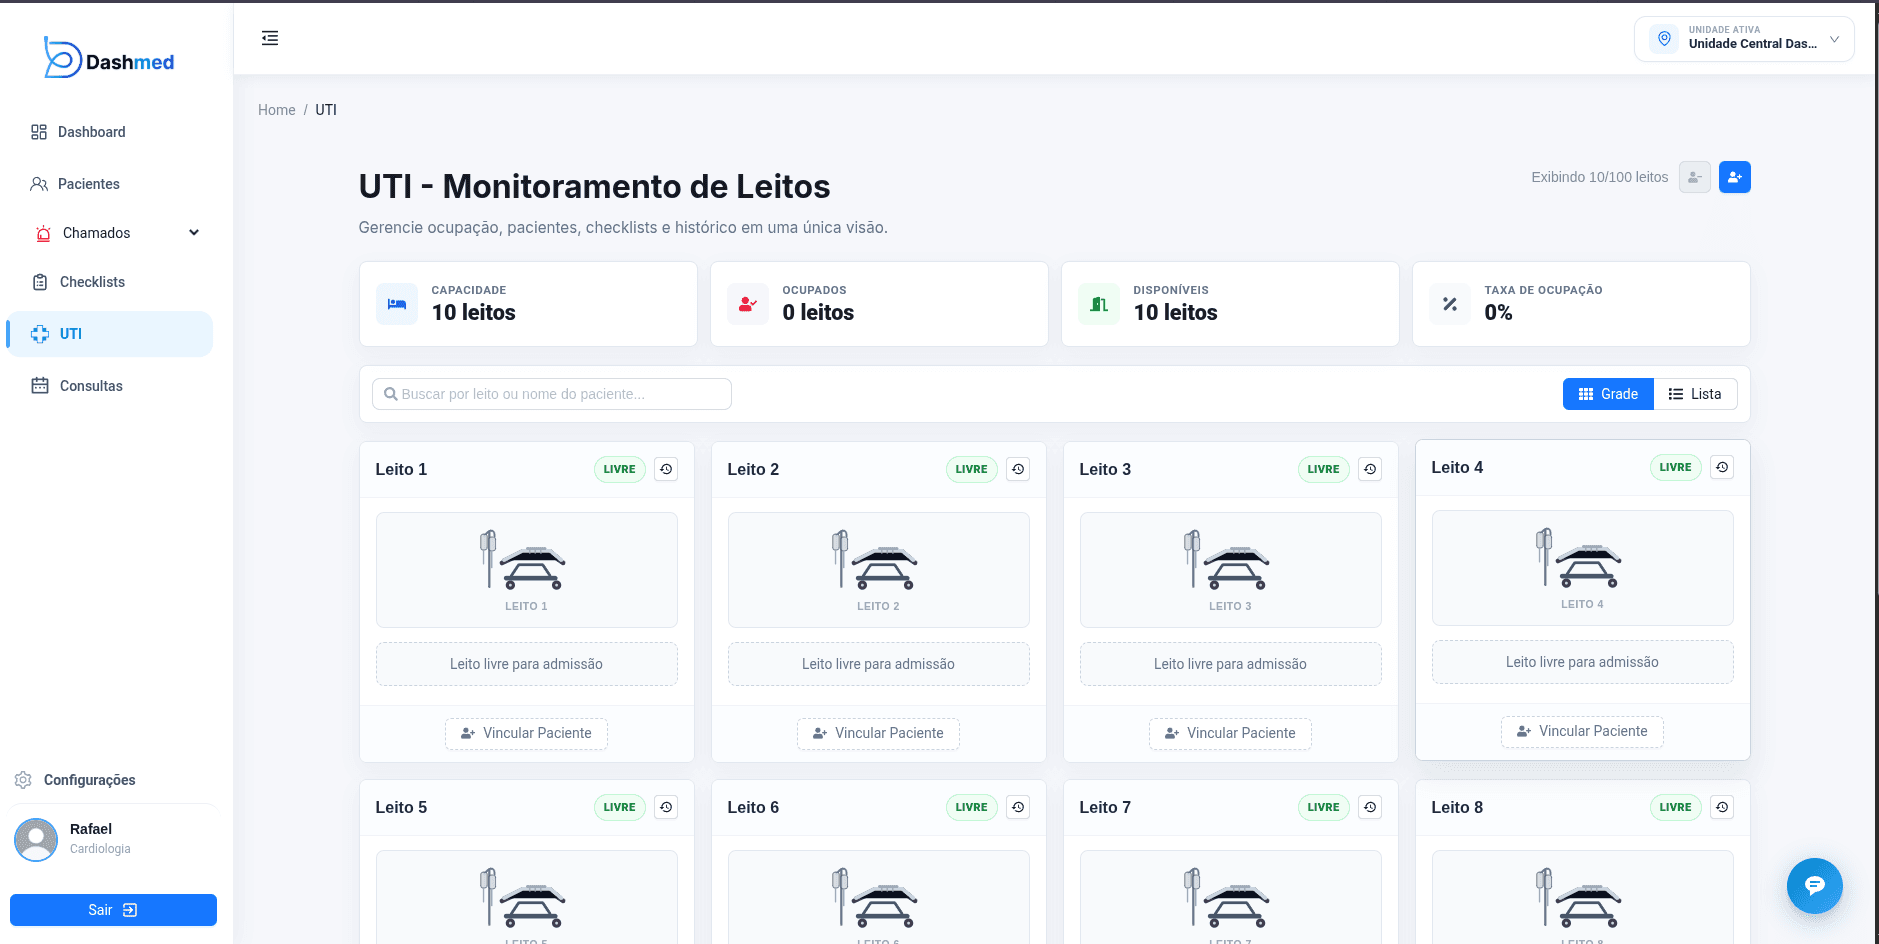Click the Leito 2 bed illustration

[874, 560]
